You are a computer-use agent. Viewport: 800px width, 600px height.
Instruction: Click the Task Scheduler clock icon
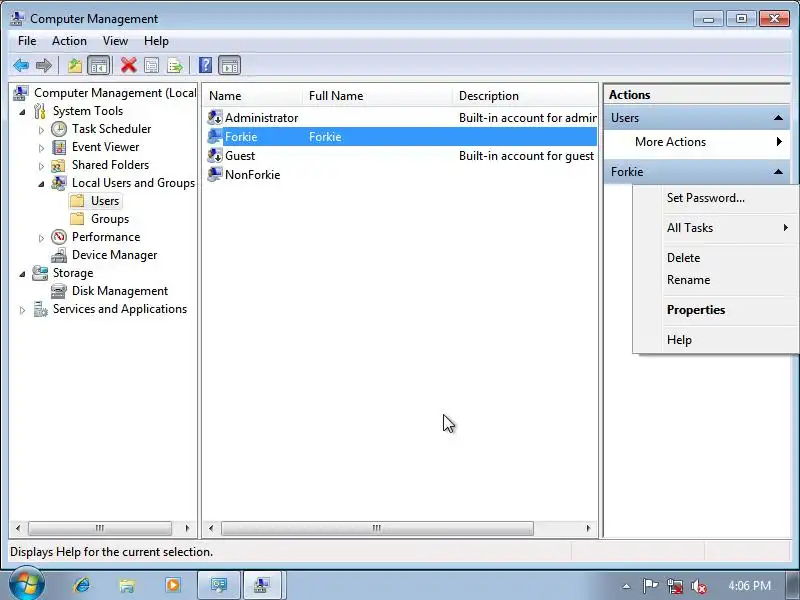pyautogui.click(x=59, y=129)
